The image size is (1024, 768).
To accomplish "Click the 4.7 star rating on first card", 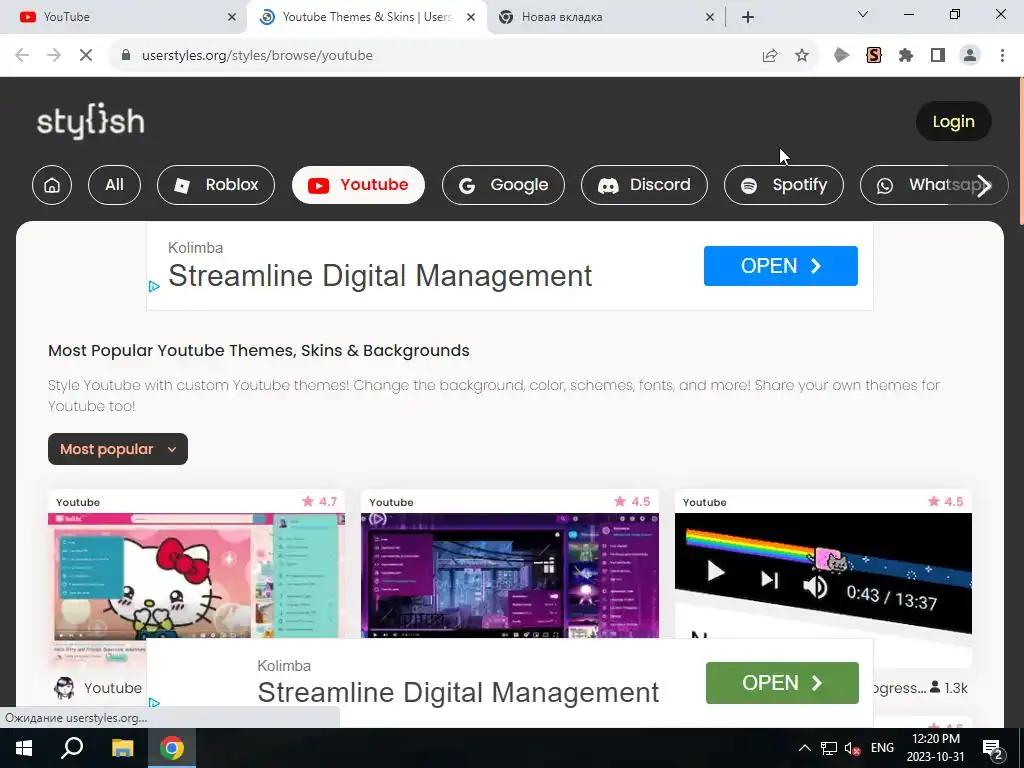I will click(319, 502).
